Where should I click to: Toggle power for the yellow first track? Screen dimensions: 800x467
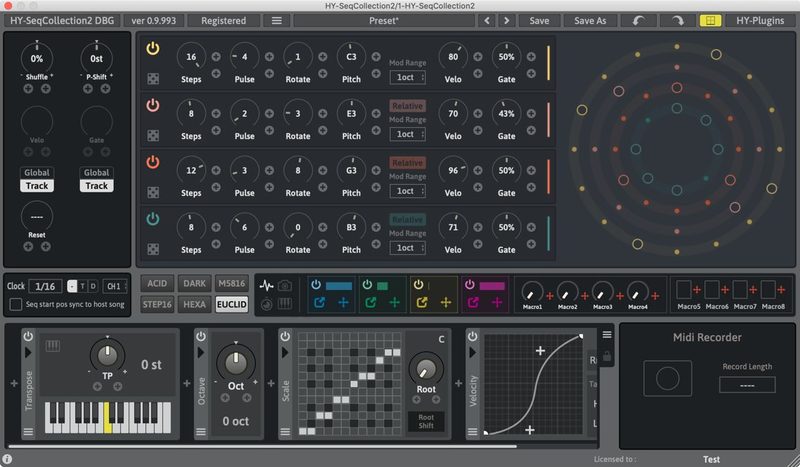153,48
